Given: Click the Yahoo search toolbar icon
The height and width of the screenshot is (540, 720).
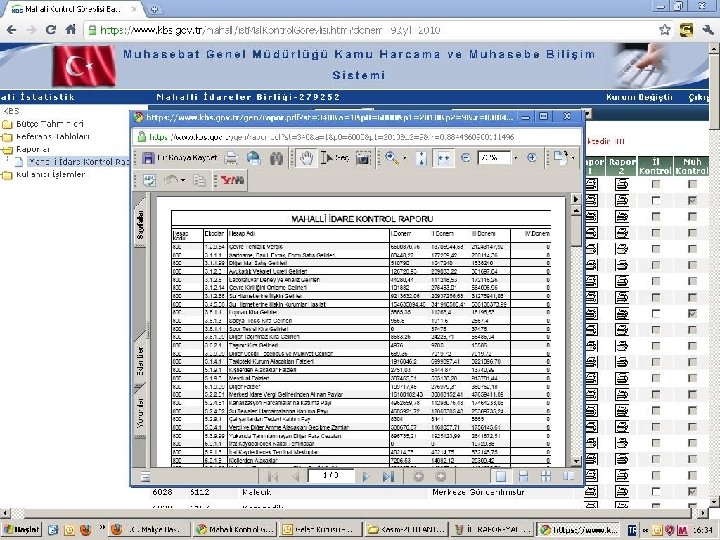Looking at the screenshot, I should [232, 180].
